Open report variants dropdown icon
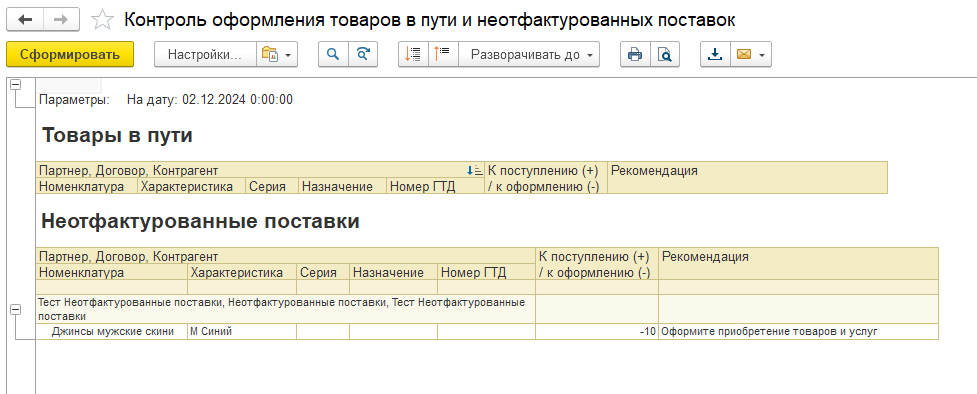 (x=277, y=54)
